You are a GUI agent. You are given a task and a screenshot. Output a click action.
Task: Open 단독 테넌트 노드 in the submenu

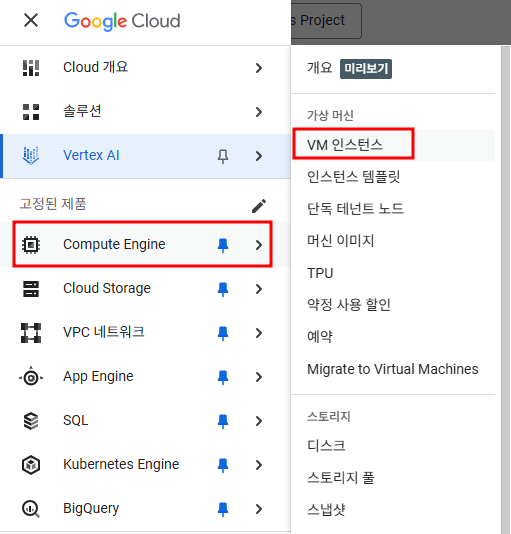[393, 209]
